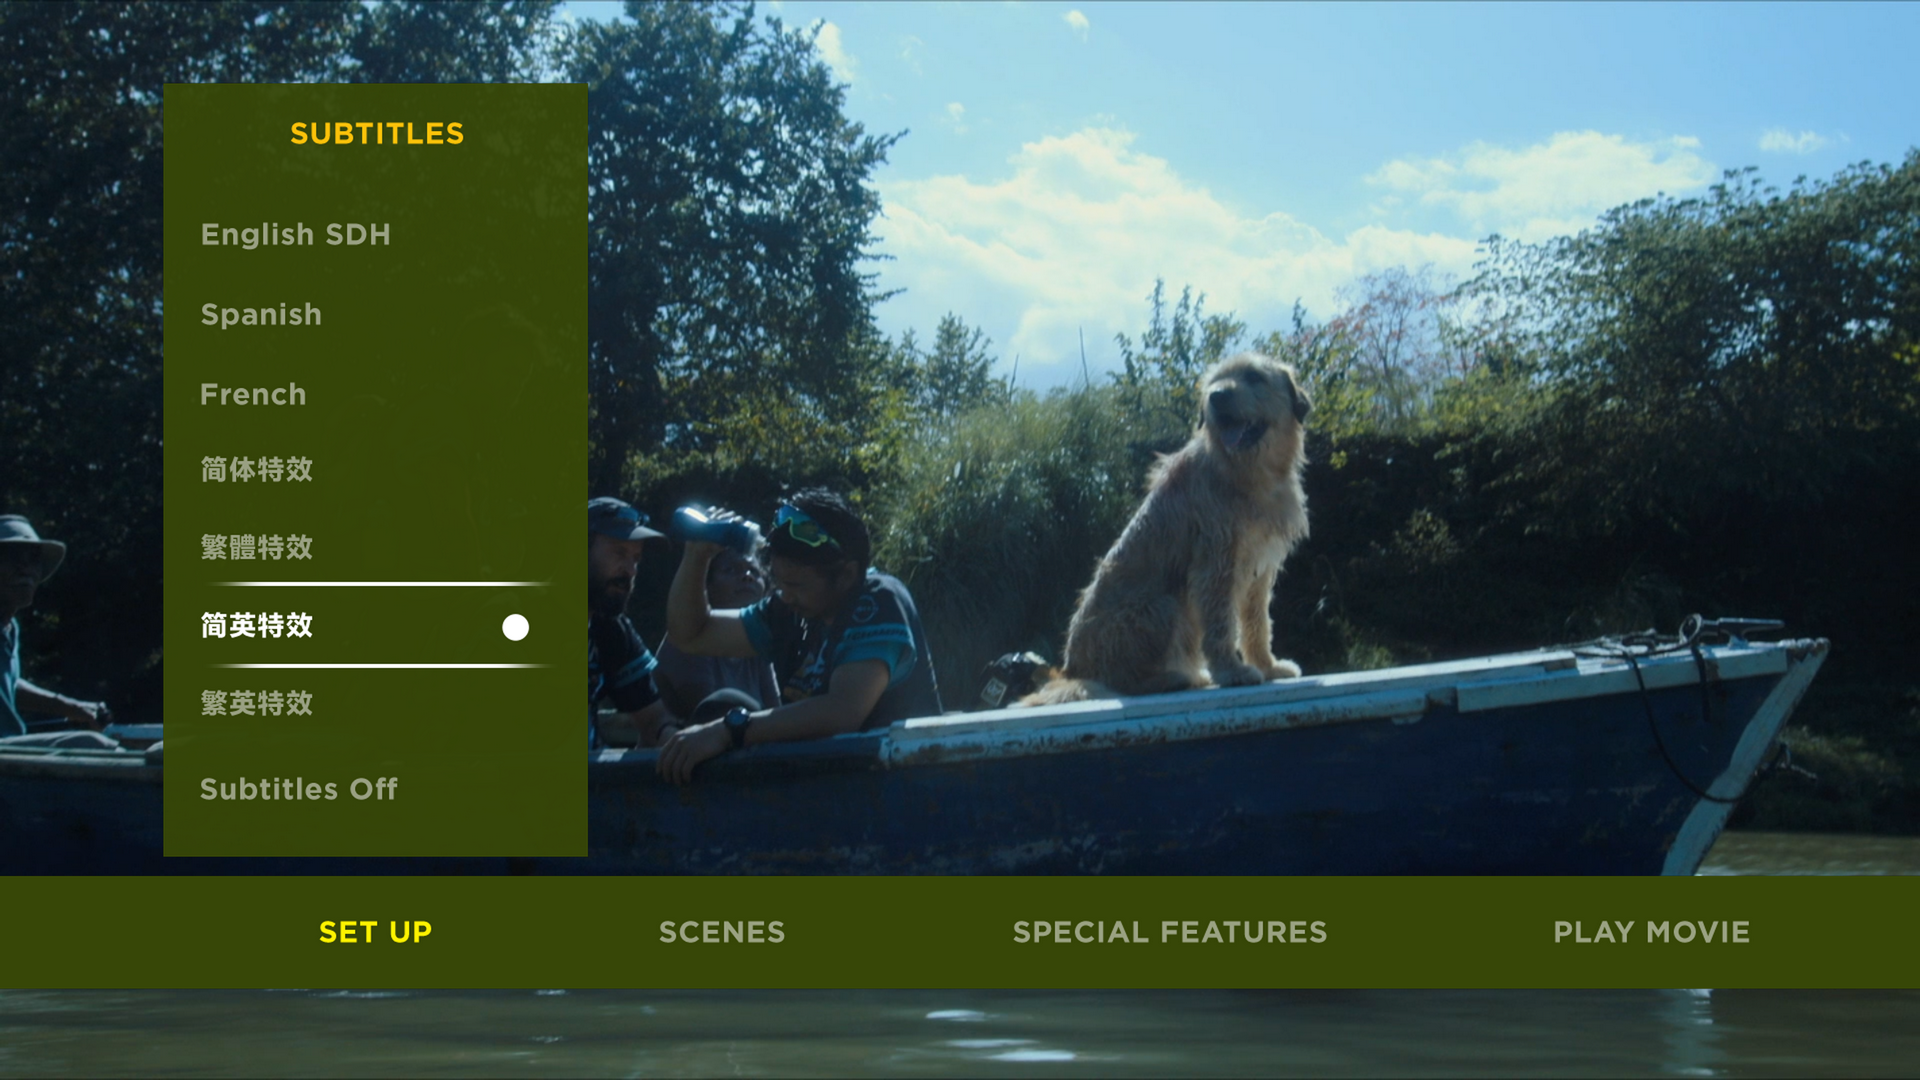Pick 简体特效 subtitle track
Viewport: 1920px width, 1080px height.
click(257, 469)
